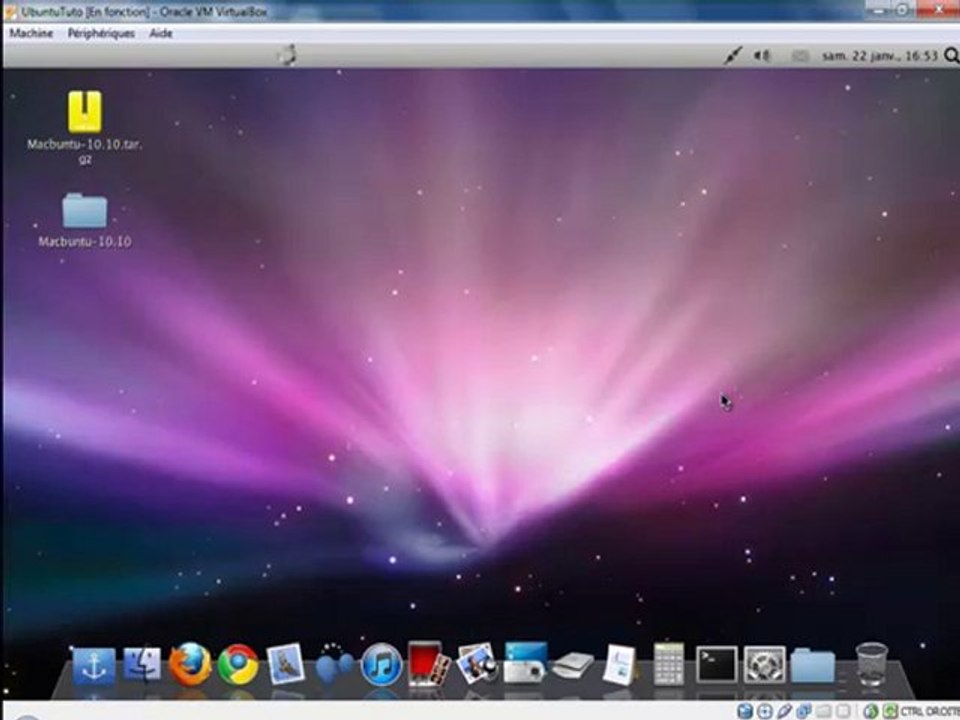
Task: Launch the Terminal from the dock
Action: click(x=716, y=664)
